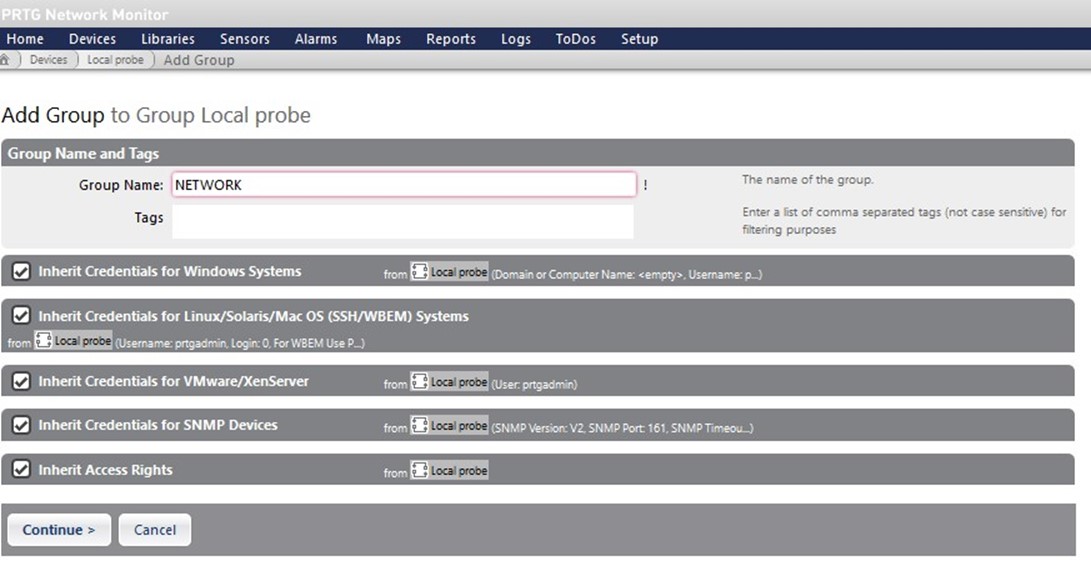The width and height of the screenshot is (1091, 566).
Task: Open the Home menu
Action: tap(25, 39)
